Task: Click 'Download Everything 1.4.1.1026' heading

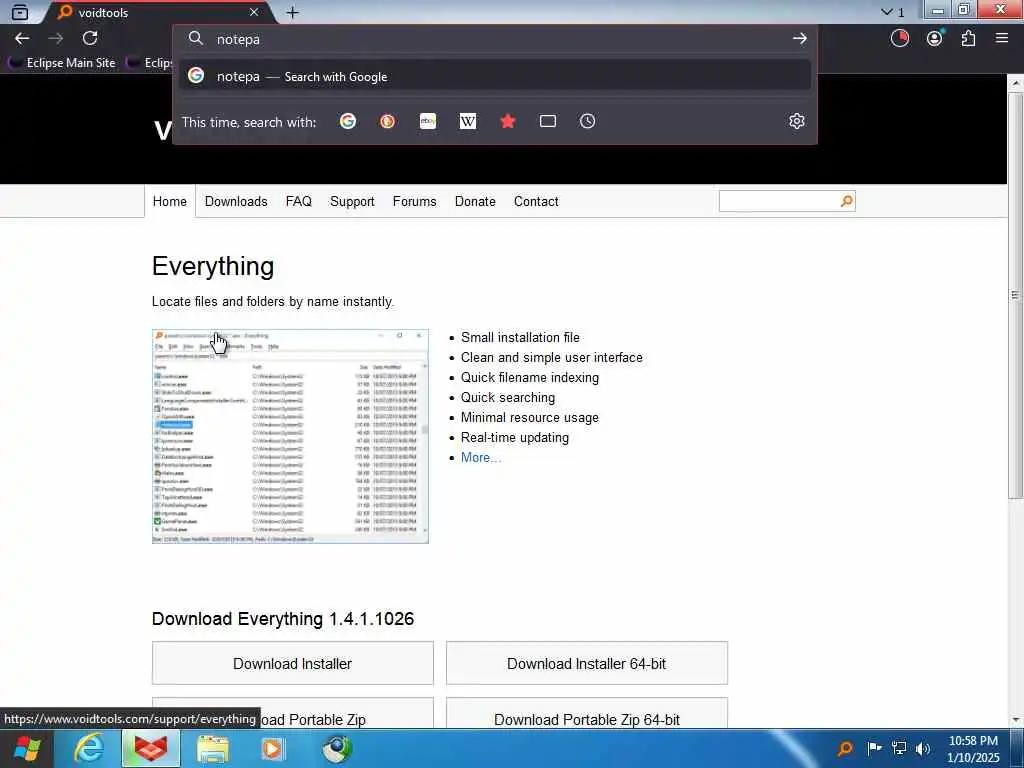Action: (283, 618)
